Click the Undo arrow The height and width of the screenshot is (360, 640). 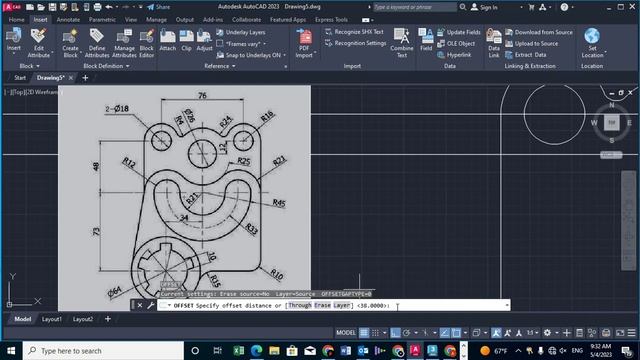(109, 7)
